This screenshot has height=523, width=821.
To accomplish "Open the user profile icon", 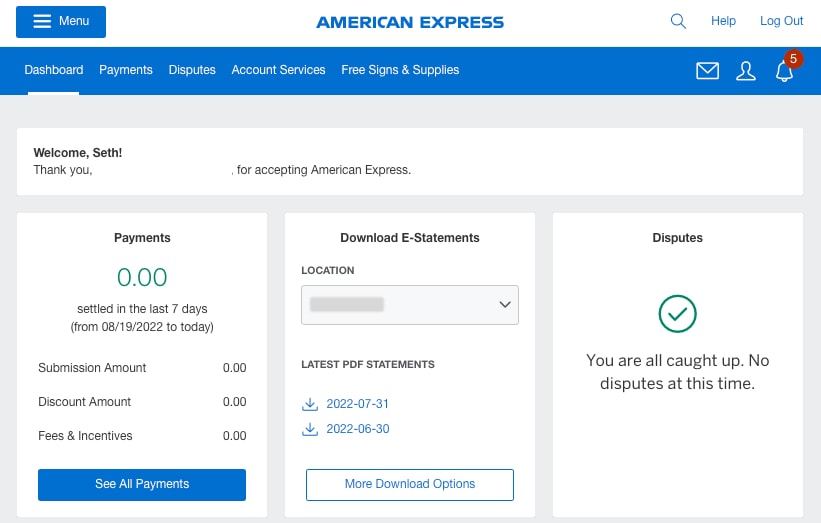I will (745, 71).
